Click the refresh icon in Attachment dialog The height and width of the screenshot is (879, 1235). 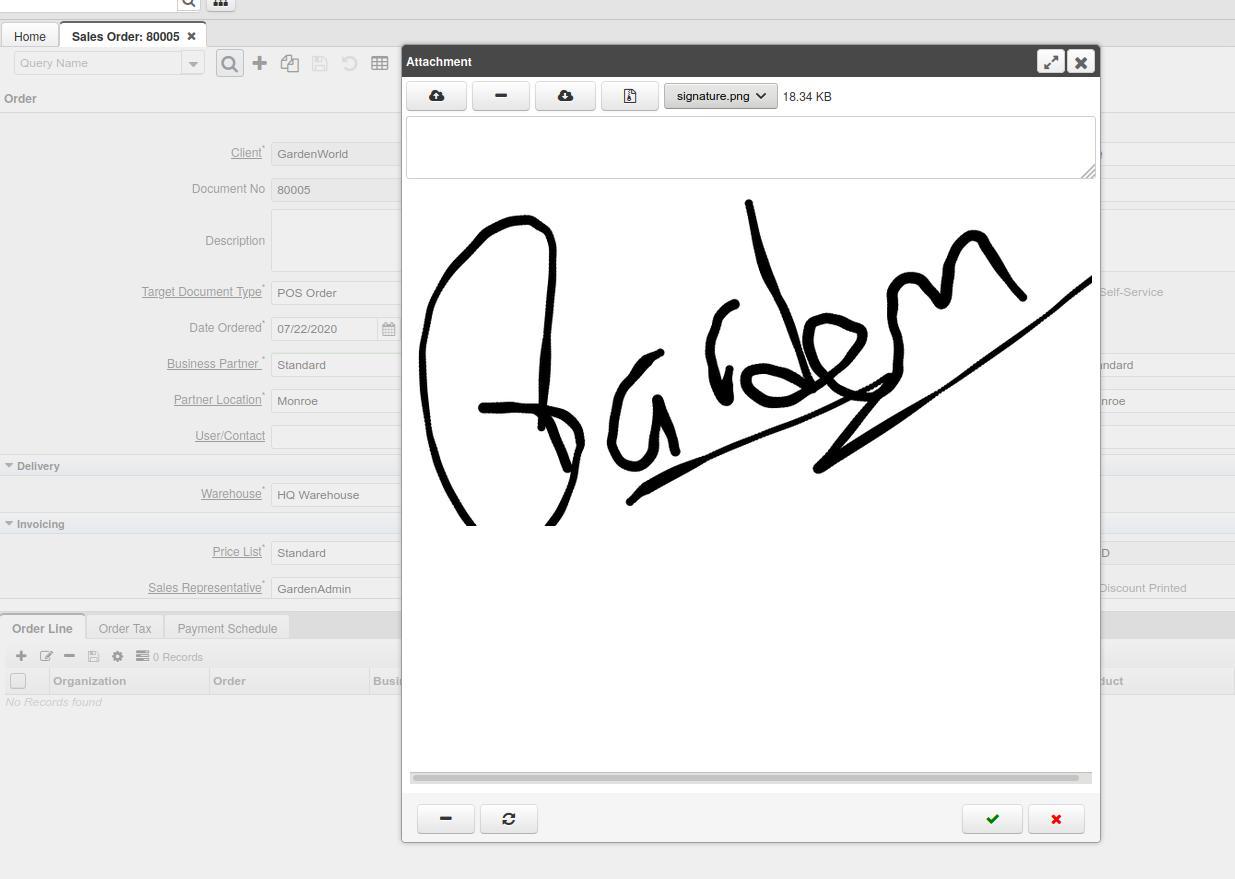tap(508, 819)
